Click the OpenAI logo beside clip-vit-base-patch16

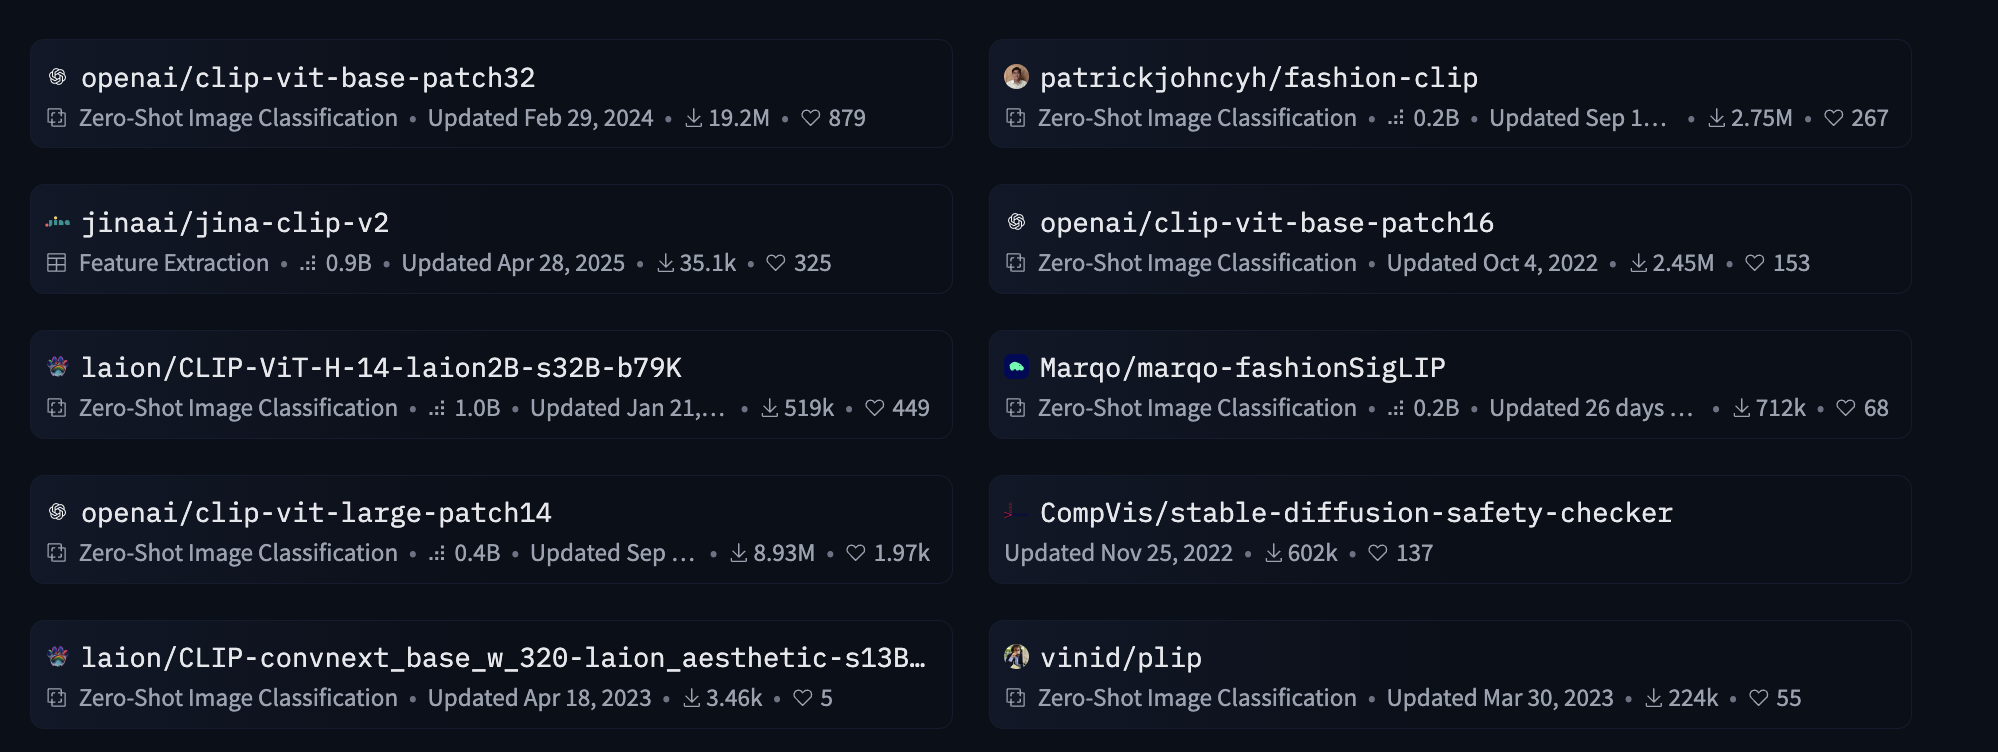pyautogui.click(x=1016, y=222)
